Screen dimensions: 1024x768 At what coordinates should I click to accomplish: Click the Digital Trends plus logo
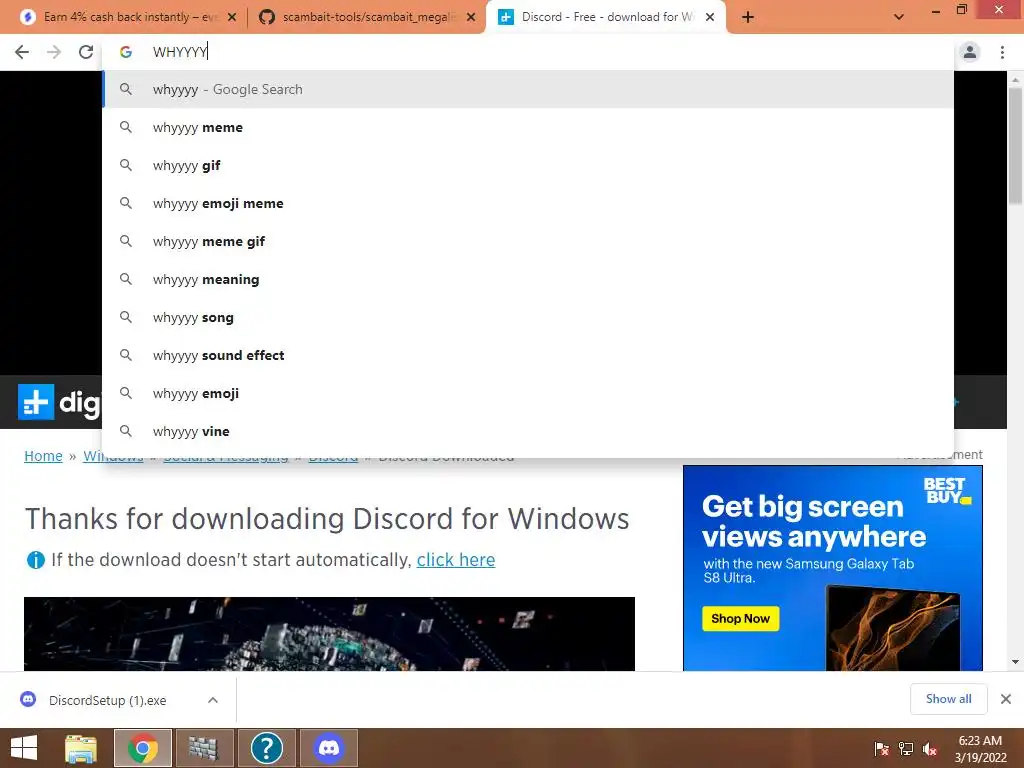click(x=35, y=402)
